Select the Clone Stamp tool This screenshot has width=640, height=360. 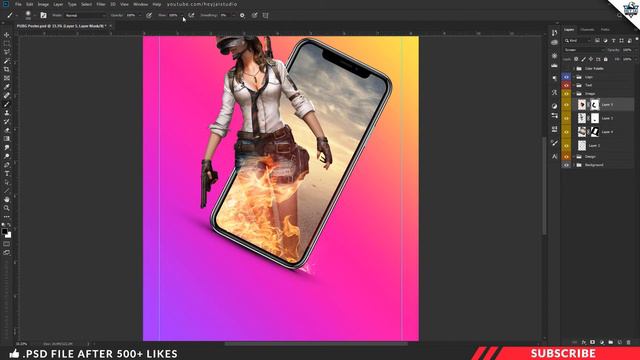click(7, 113)
